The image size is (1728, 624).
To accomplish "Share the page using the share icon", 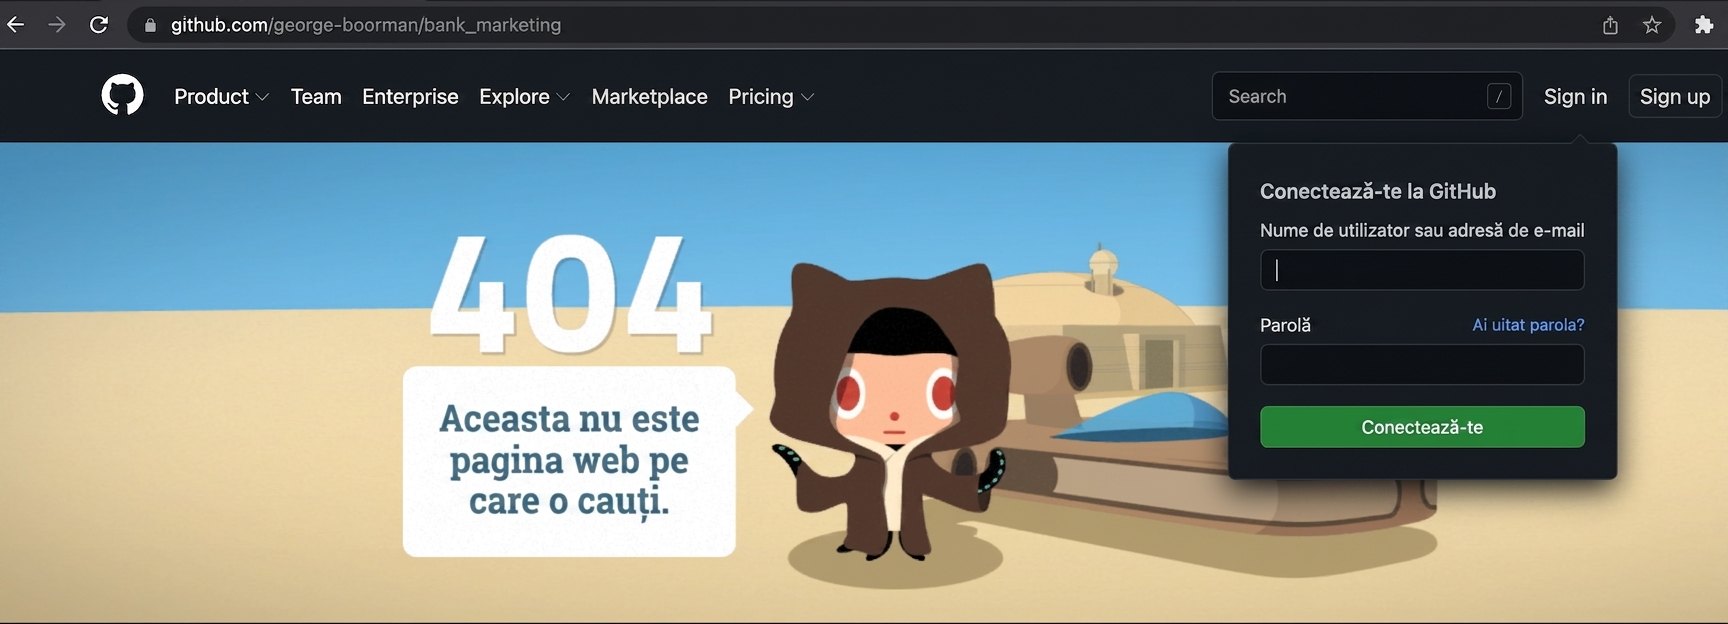I will pyautogui.click(x=1610, y=25).
